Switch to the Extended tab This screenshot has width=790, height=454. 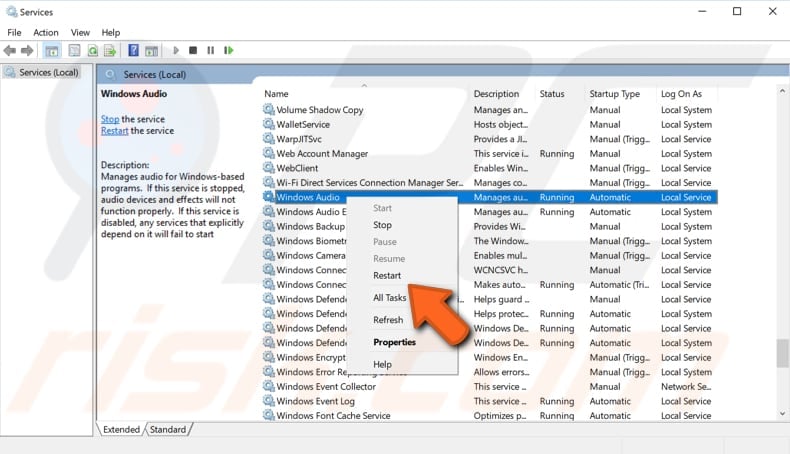tap(121, 429)
